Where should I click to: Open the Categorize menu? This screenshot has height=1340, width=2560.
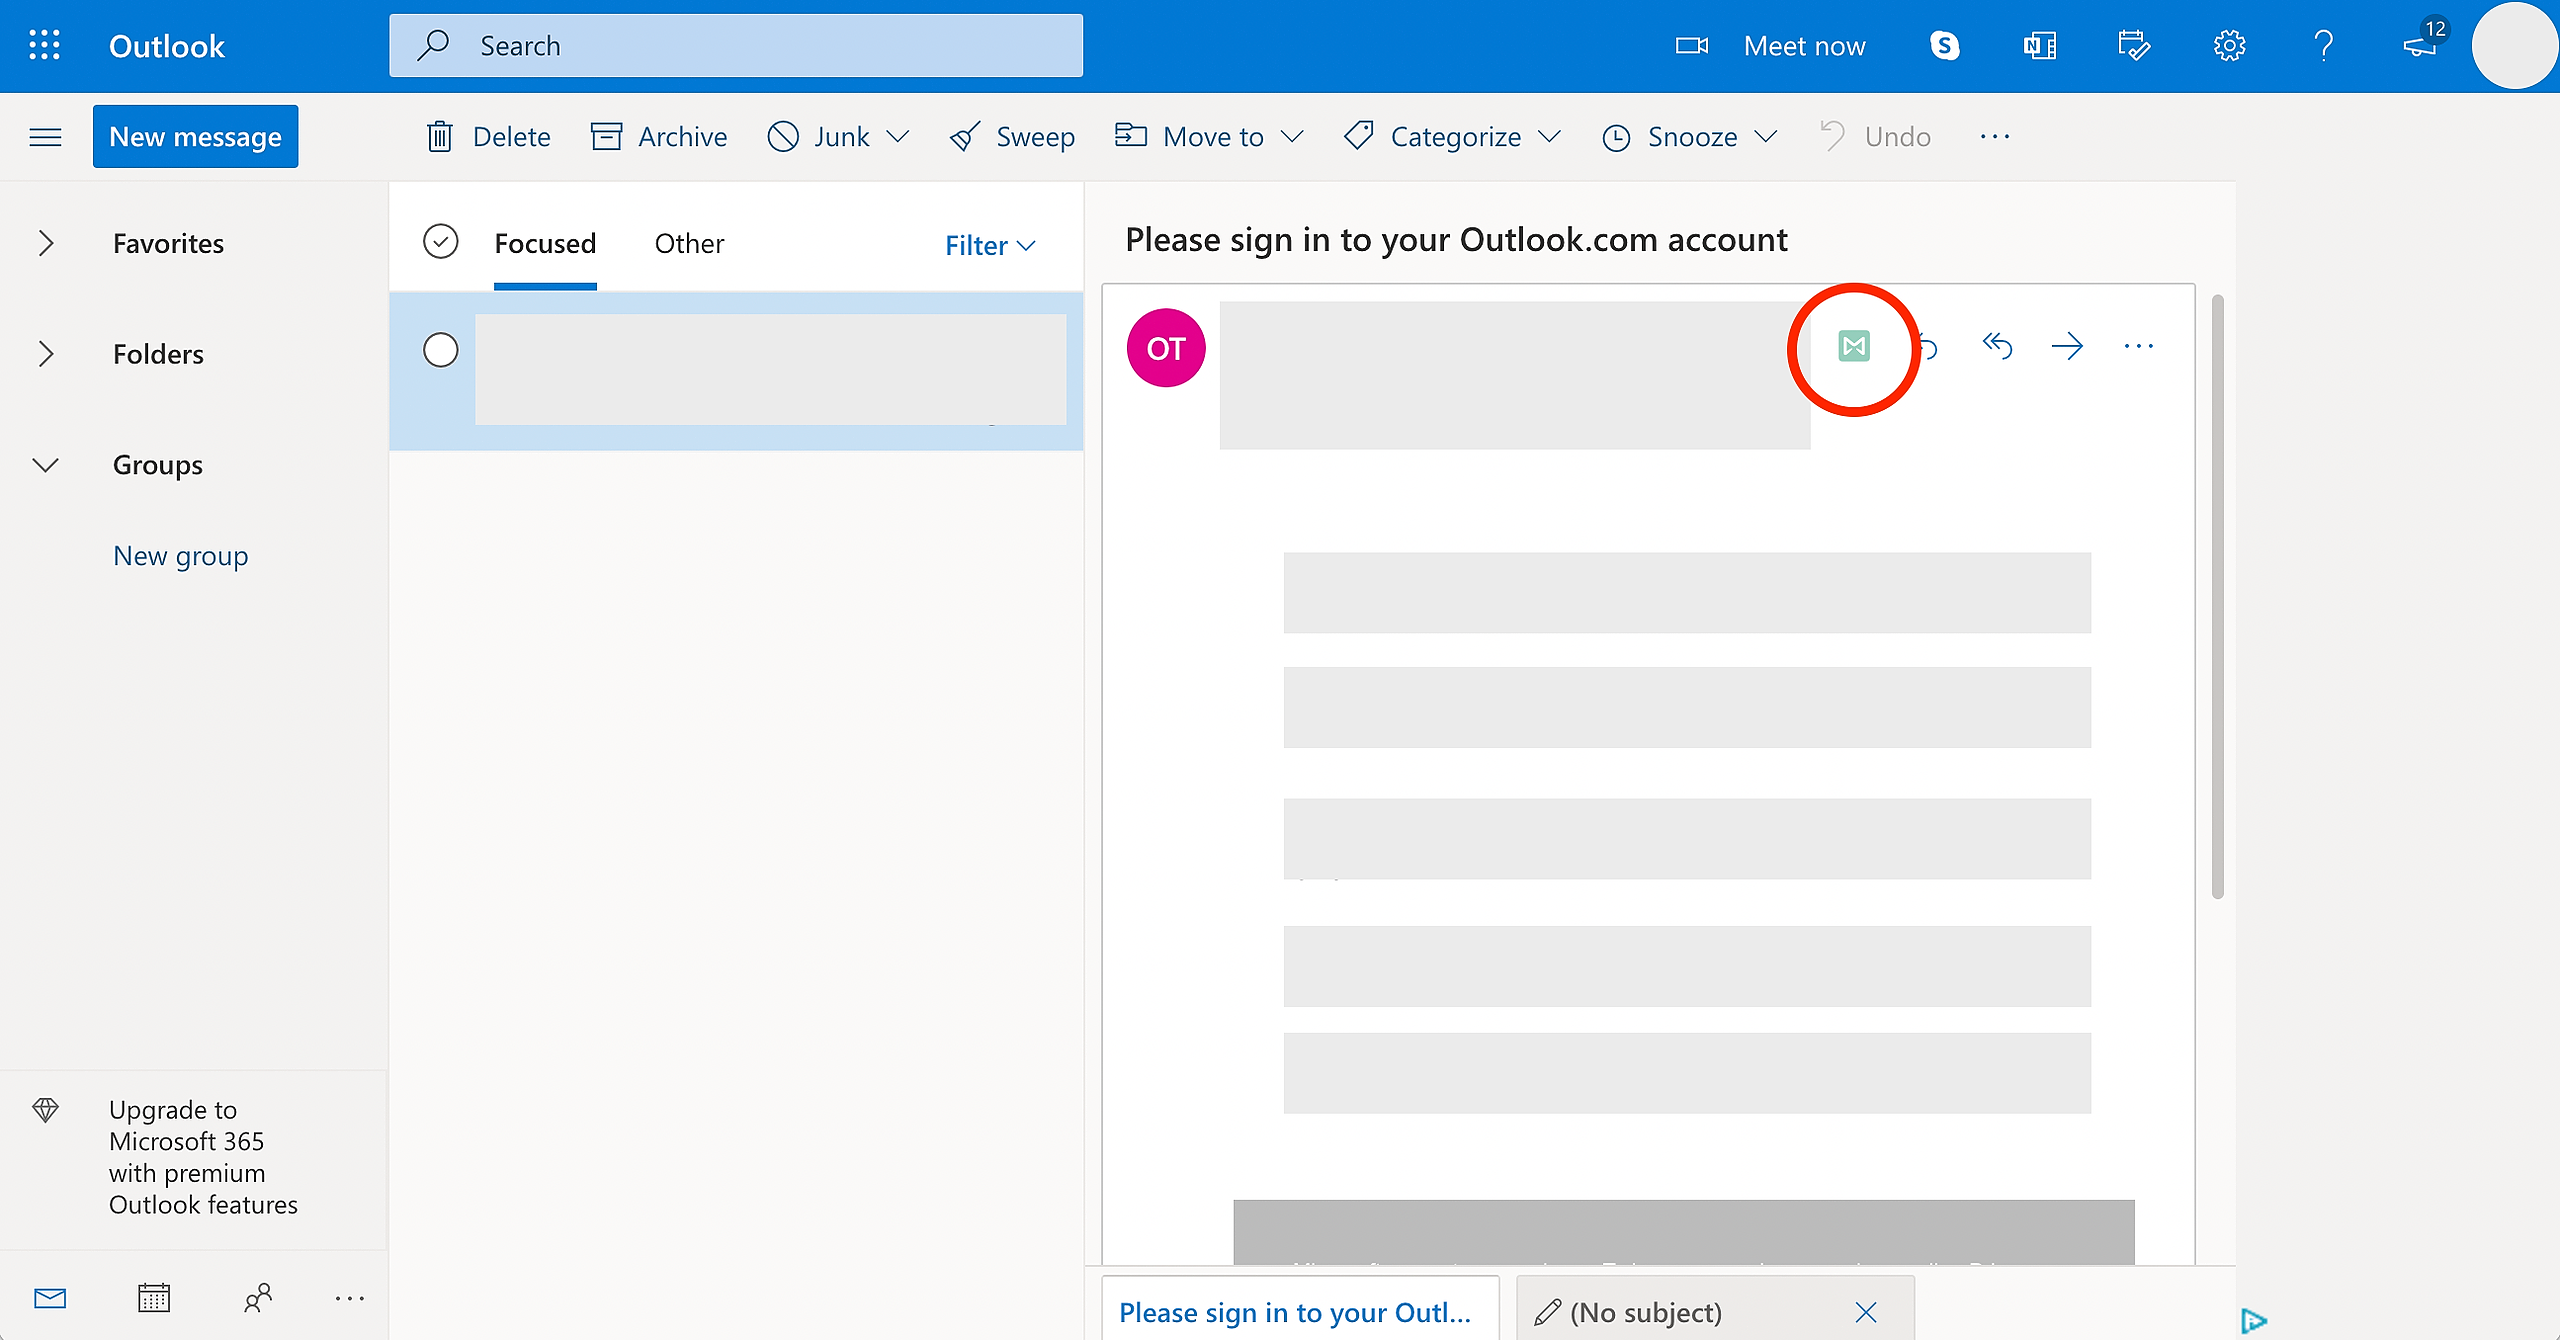pyautogui.click(x=1452, y=137)
